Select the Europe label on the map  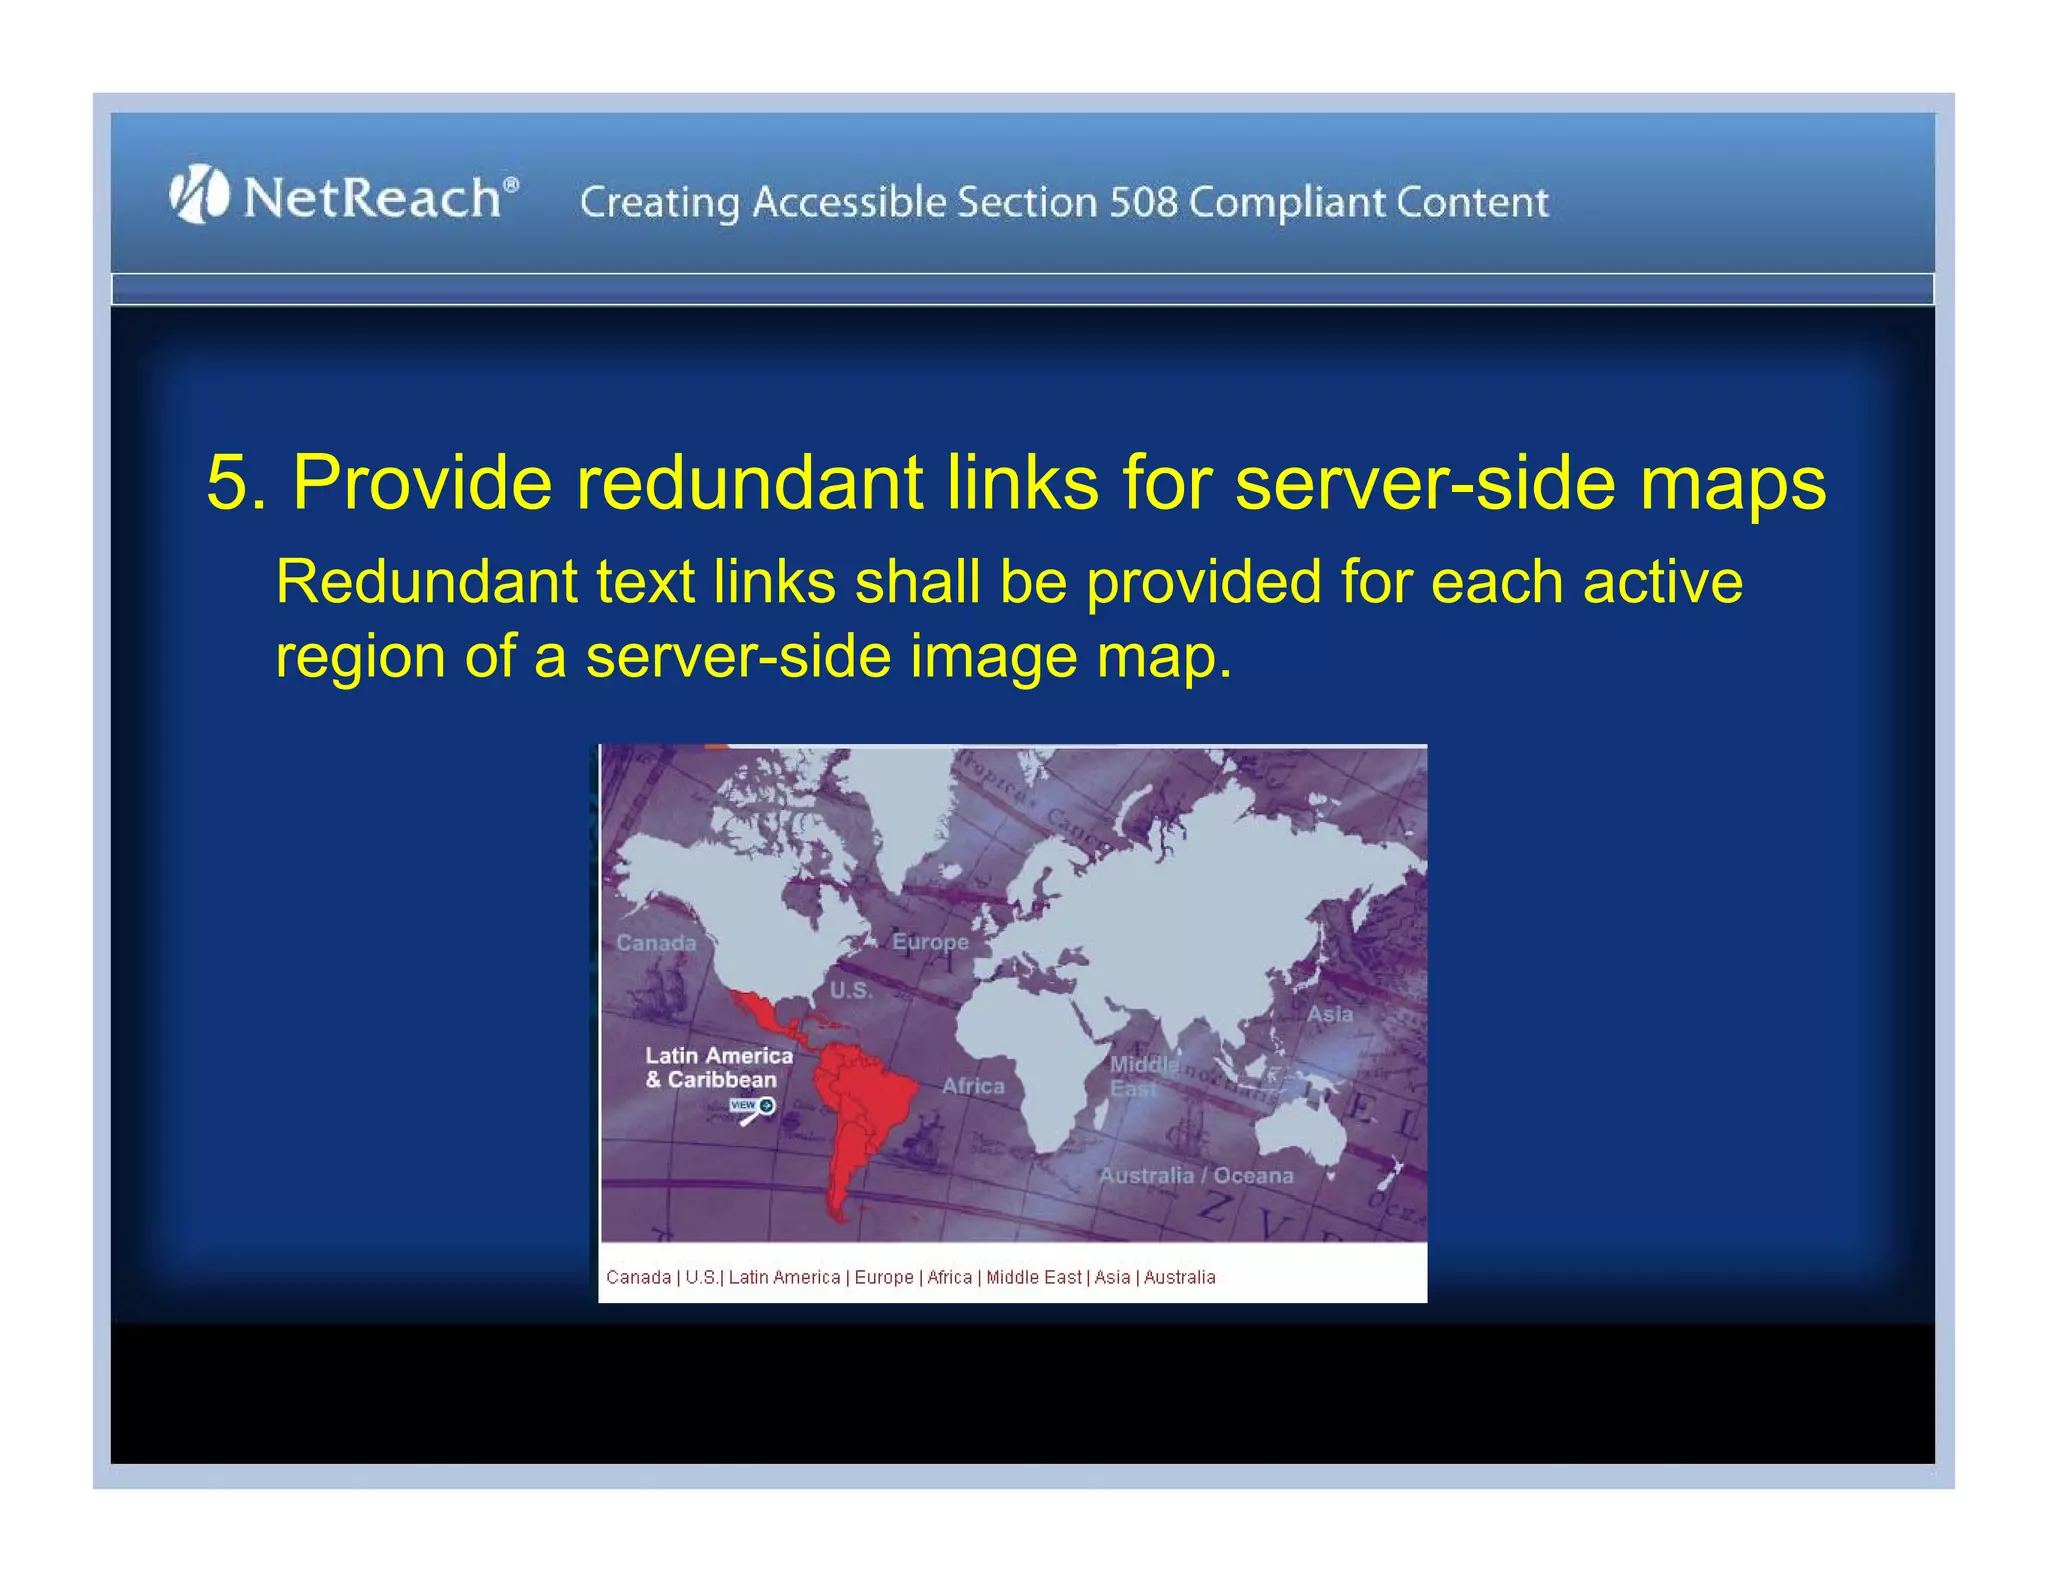point(930,942)
